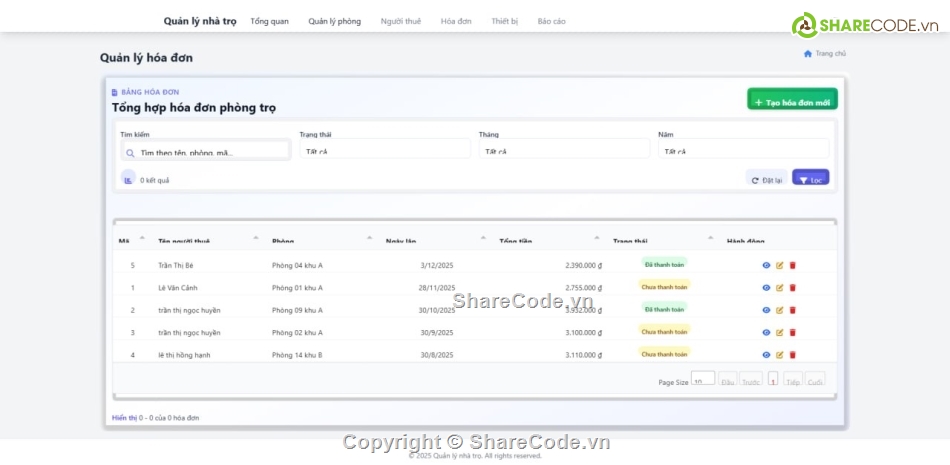Viewport: 950px width, 465px height.
Task: Delete invoice of Trần Thị Bé
Action: 792,265
